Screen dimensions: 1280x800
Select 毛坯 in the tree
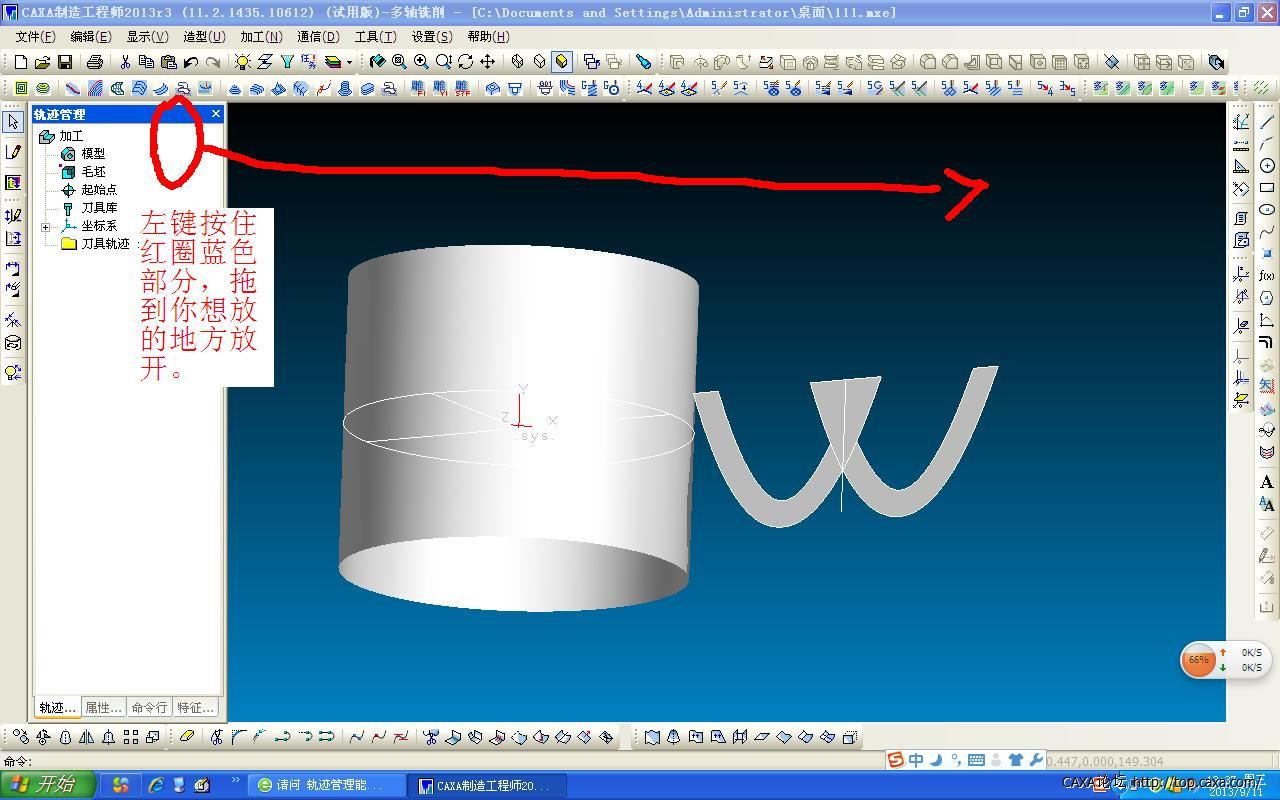click(x=93, y=172)
